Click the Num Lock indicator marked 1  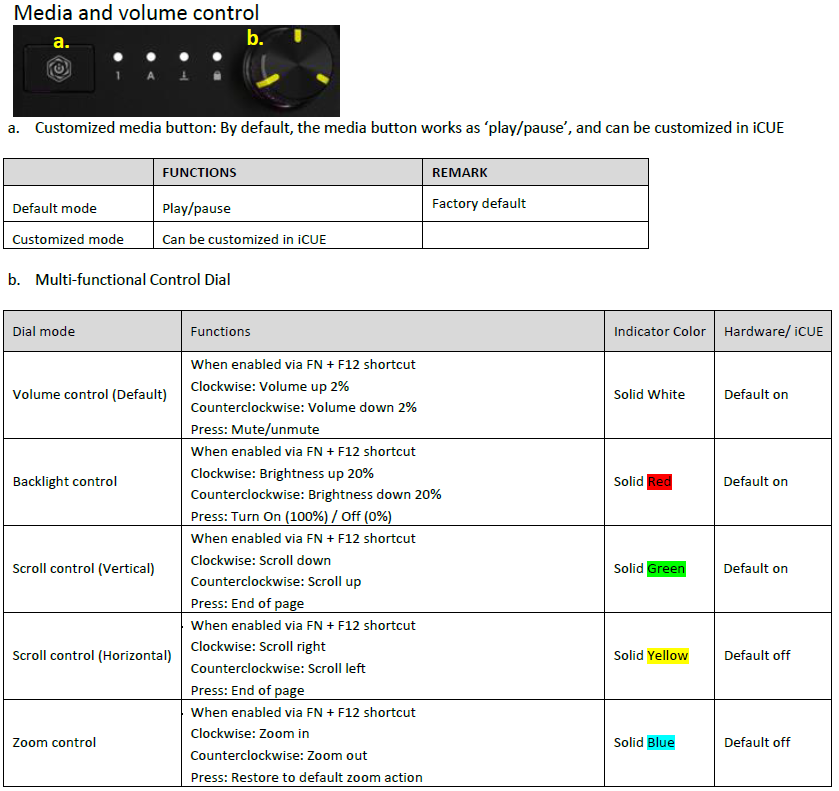click(x=118, y=66)
